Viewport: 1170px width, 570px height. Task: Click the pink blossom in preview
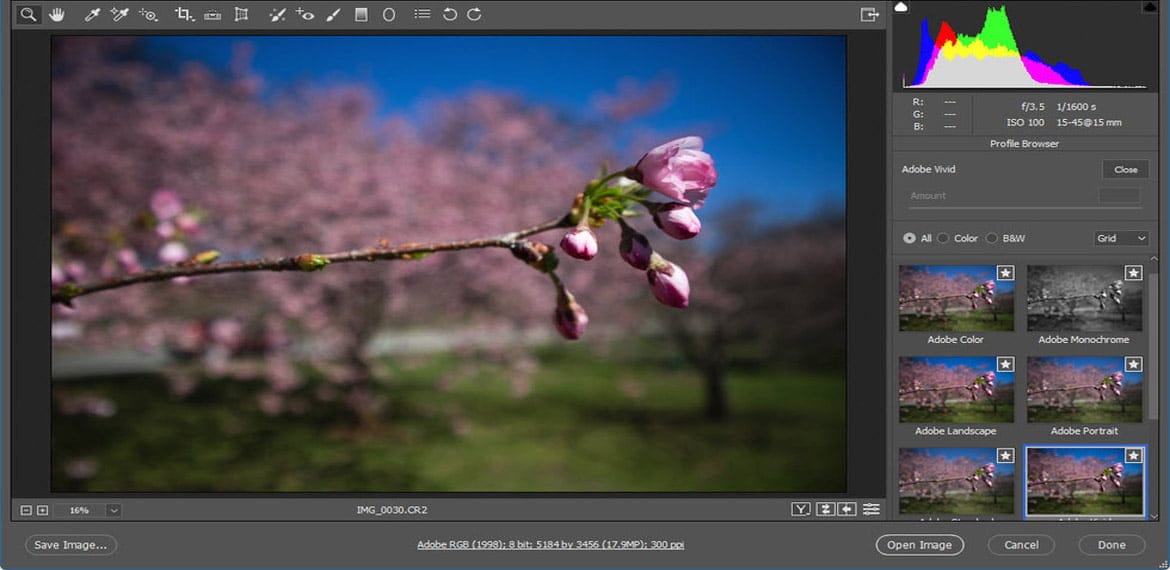coord(676,170)
